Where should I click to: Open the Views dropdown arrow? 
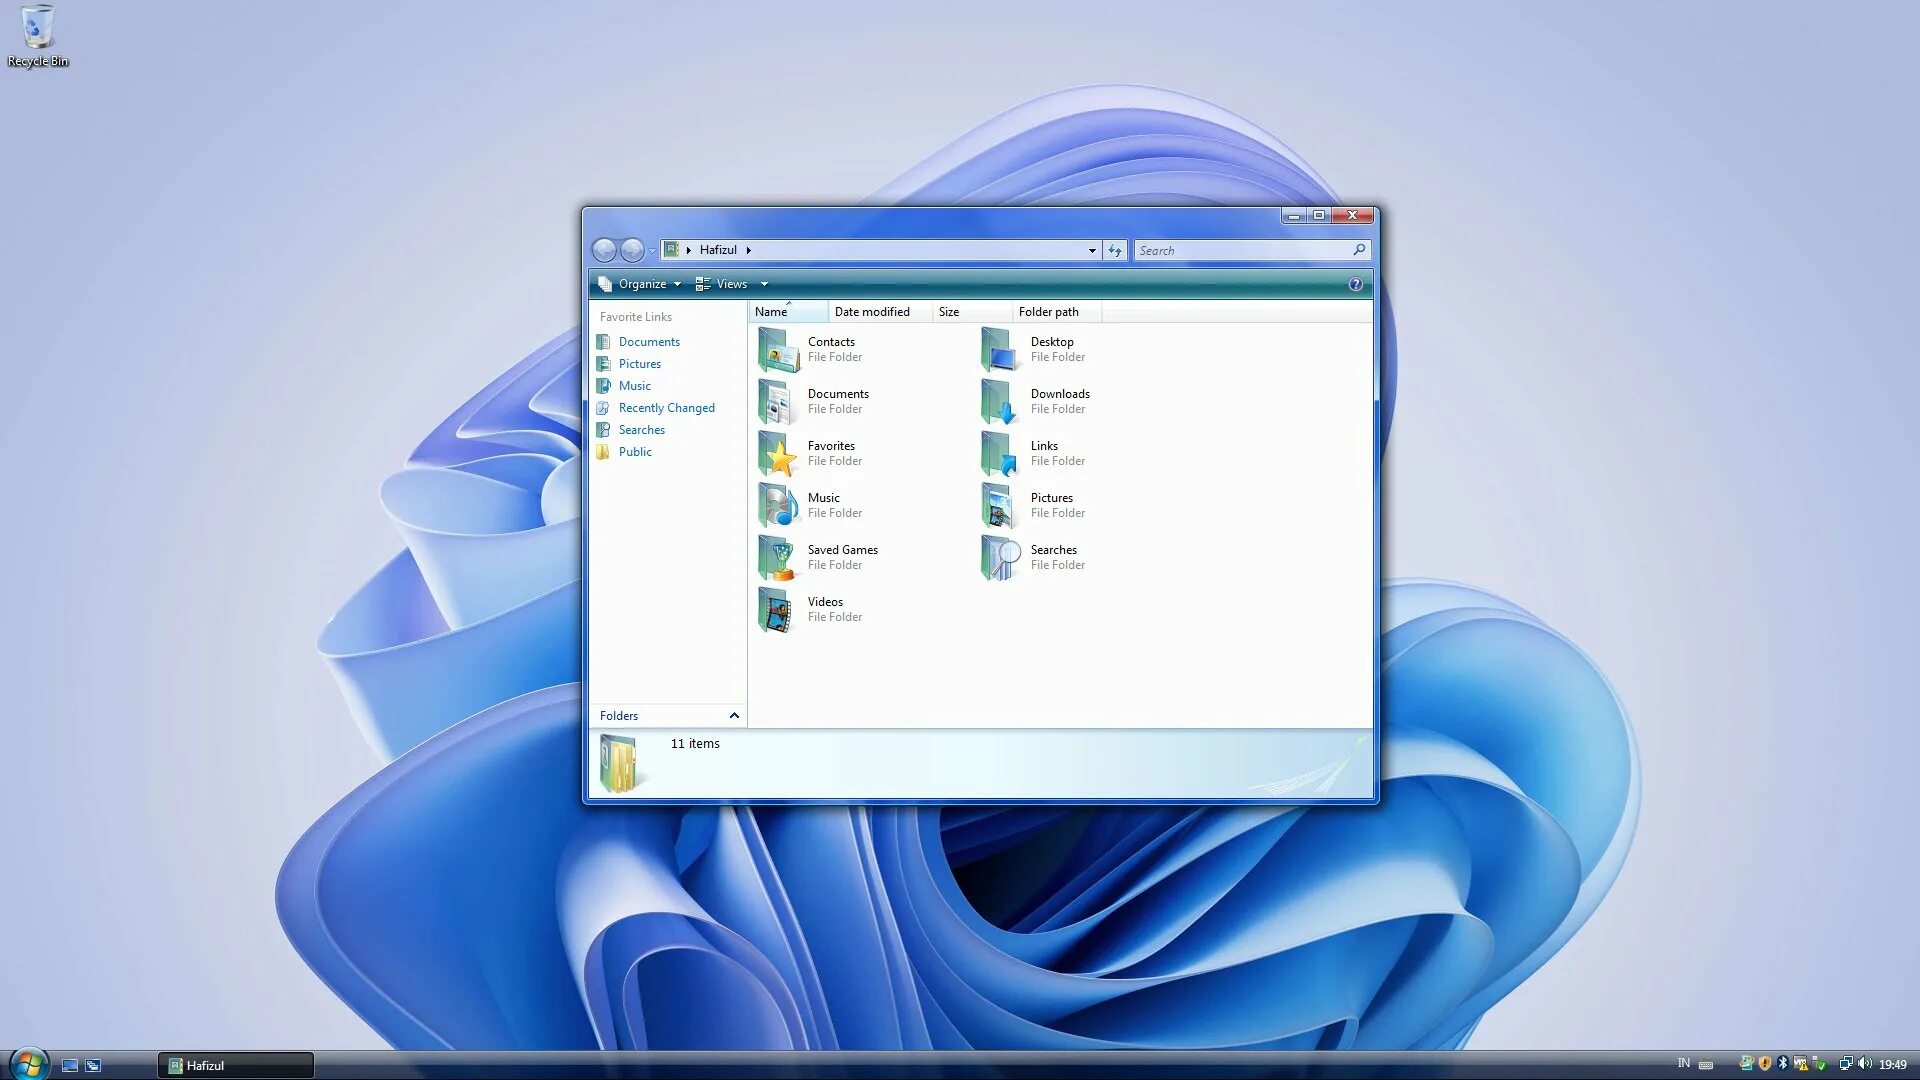(x=764, y=284)
